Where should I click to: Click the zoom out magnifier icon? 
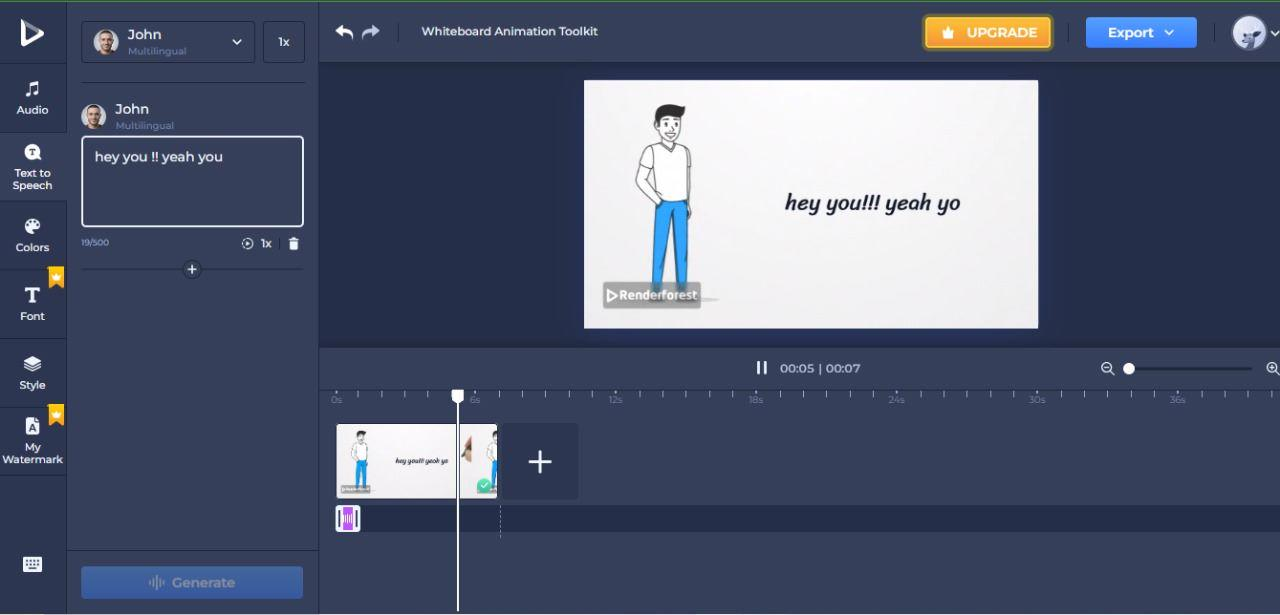(x=1107, y=369)
